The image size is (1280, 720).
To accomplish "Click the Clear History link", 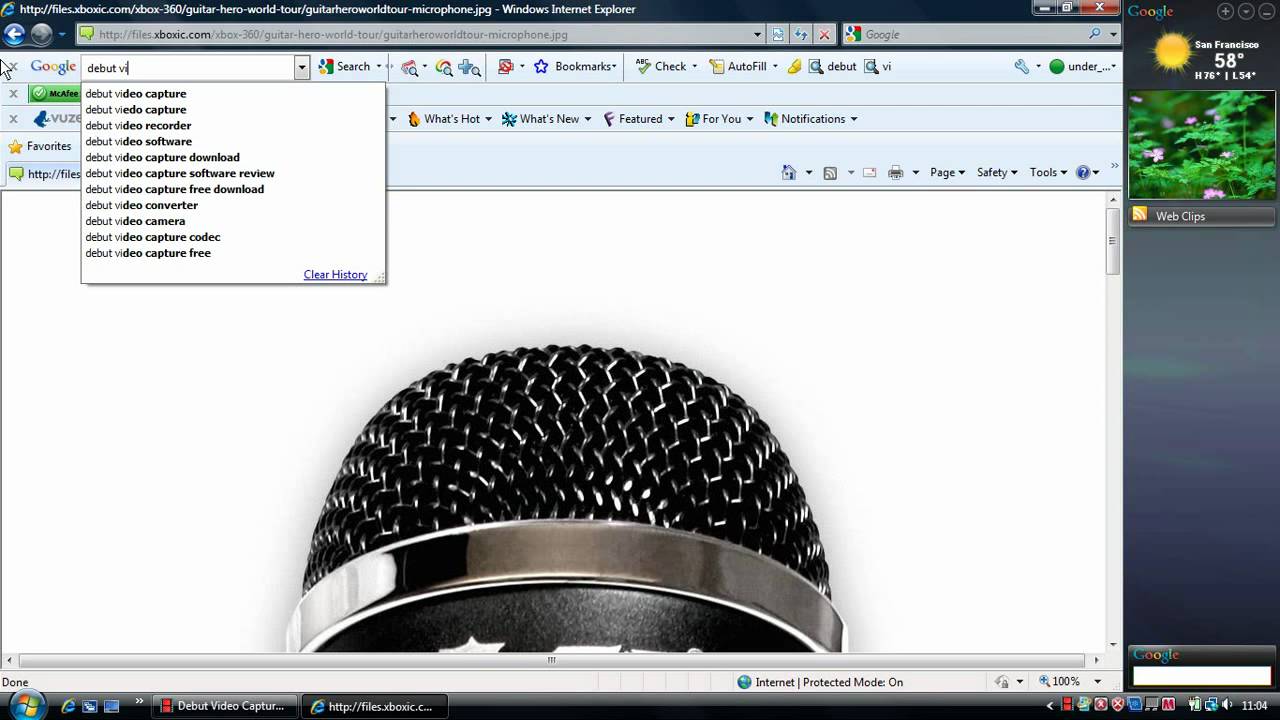I will point(335,274).
